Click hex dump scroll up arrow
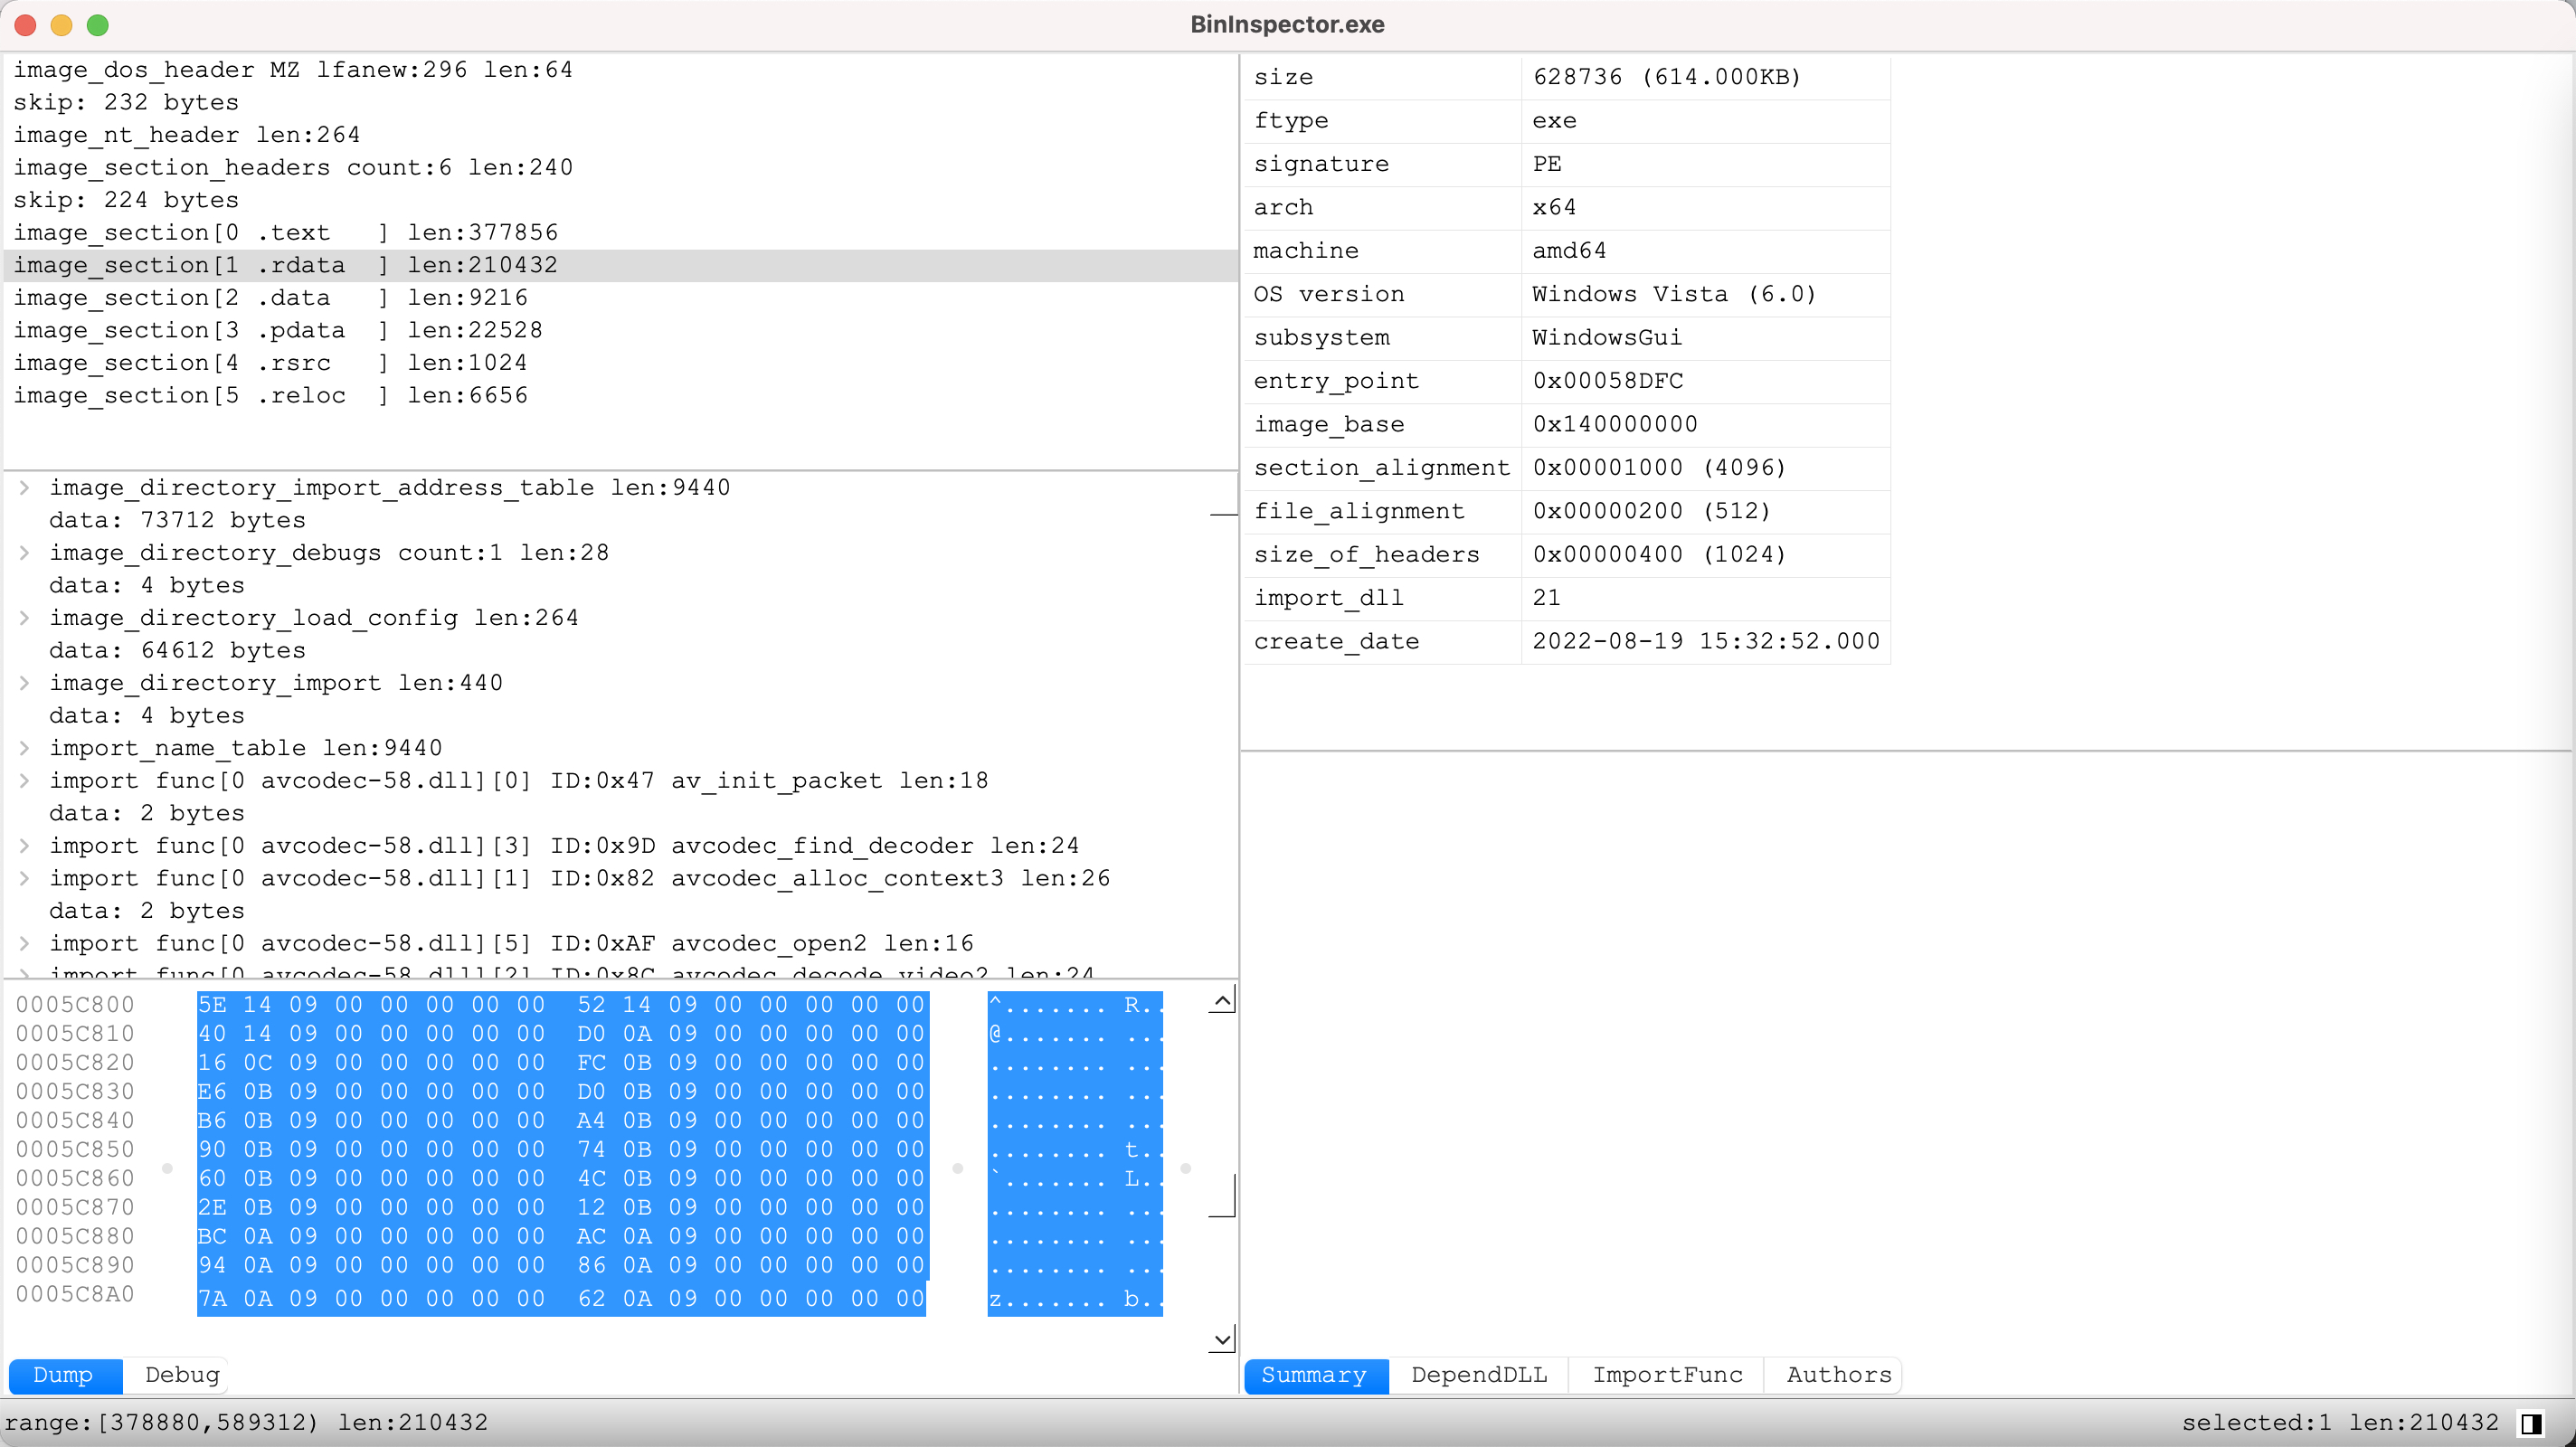 pos(1221,1000)
